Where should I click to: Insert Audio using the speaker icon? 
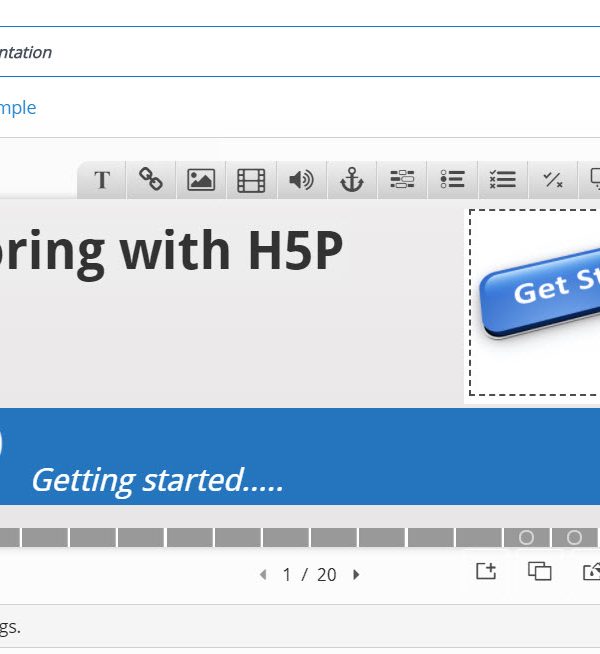coord(301,180)
